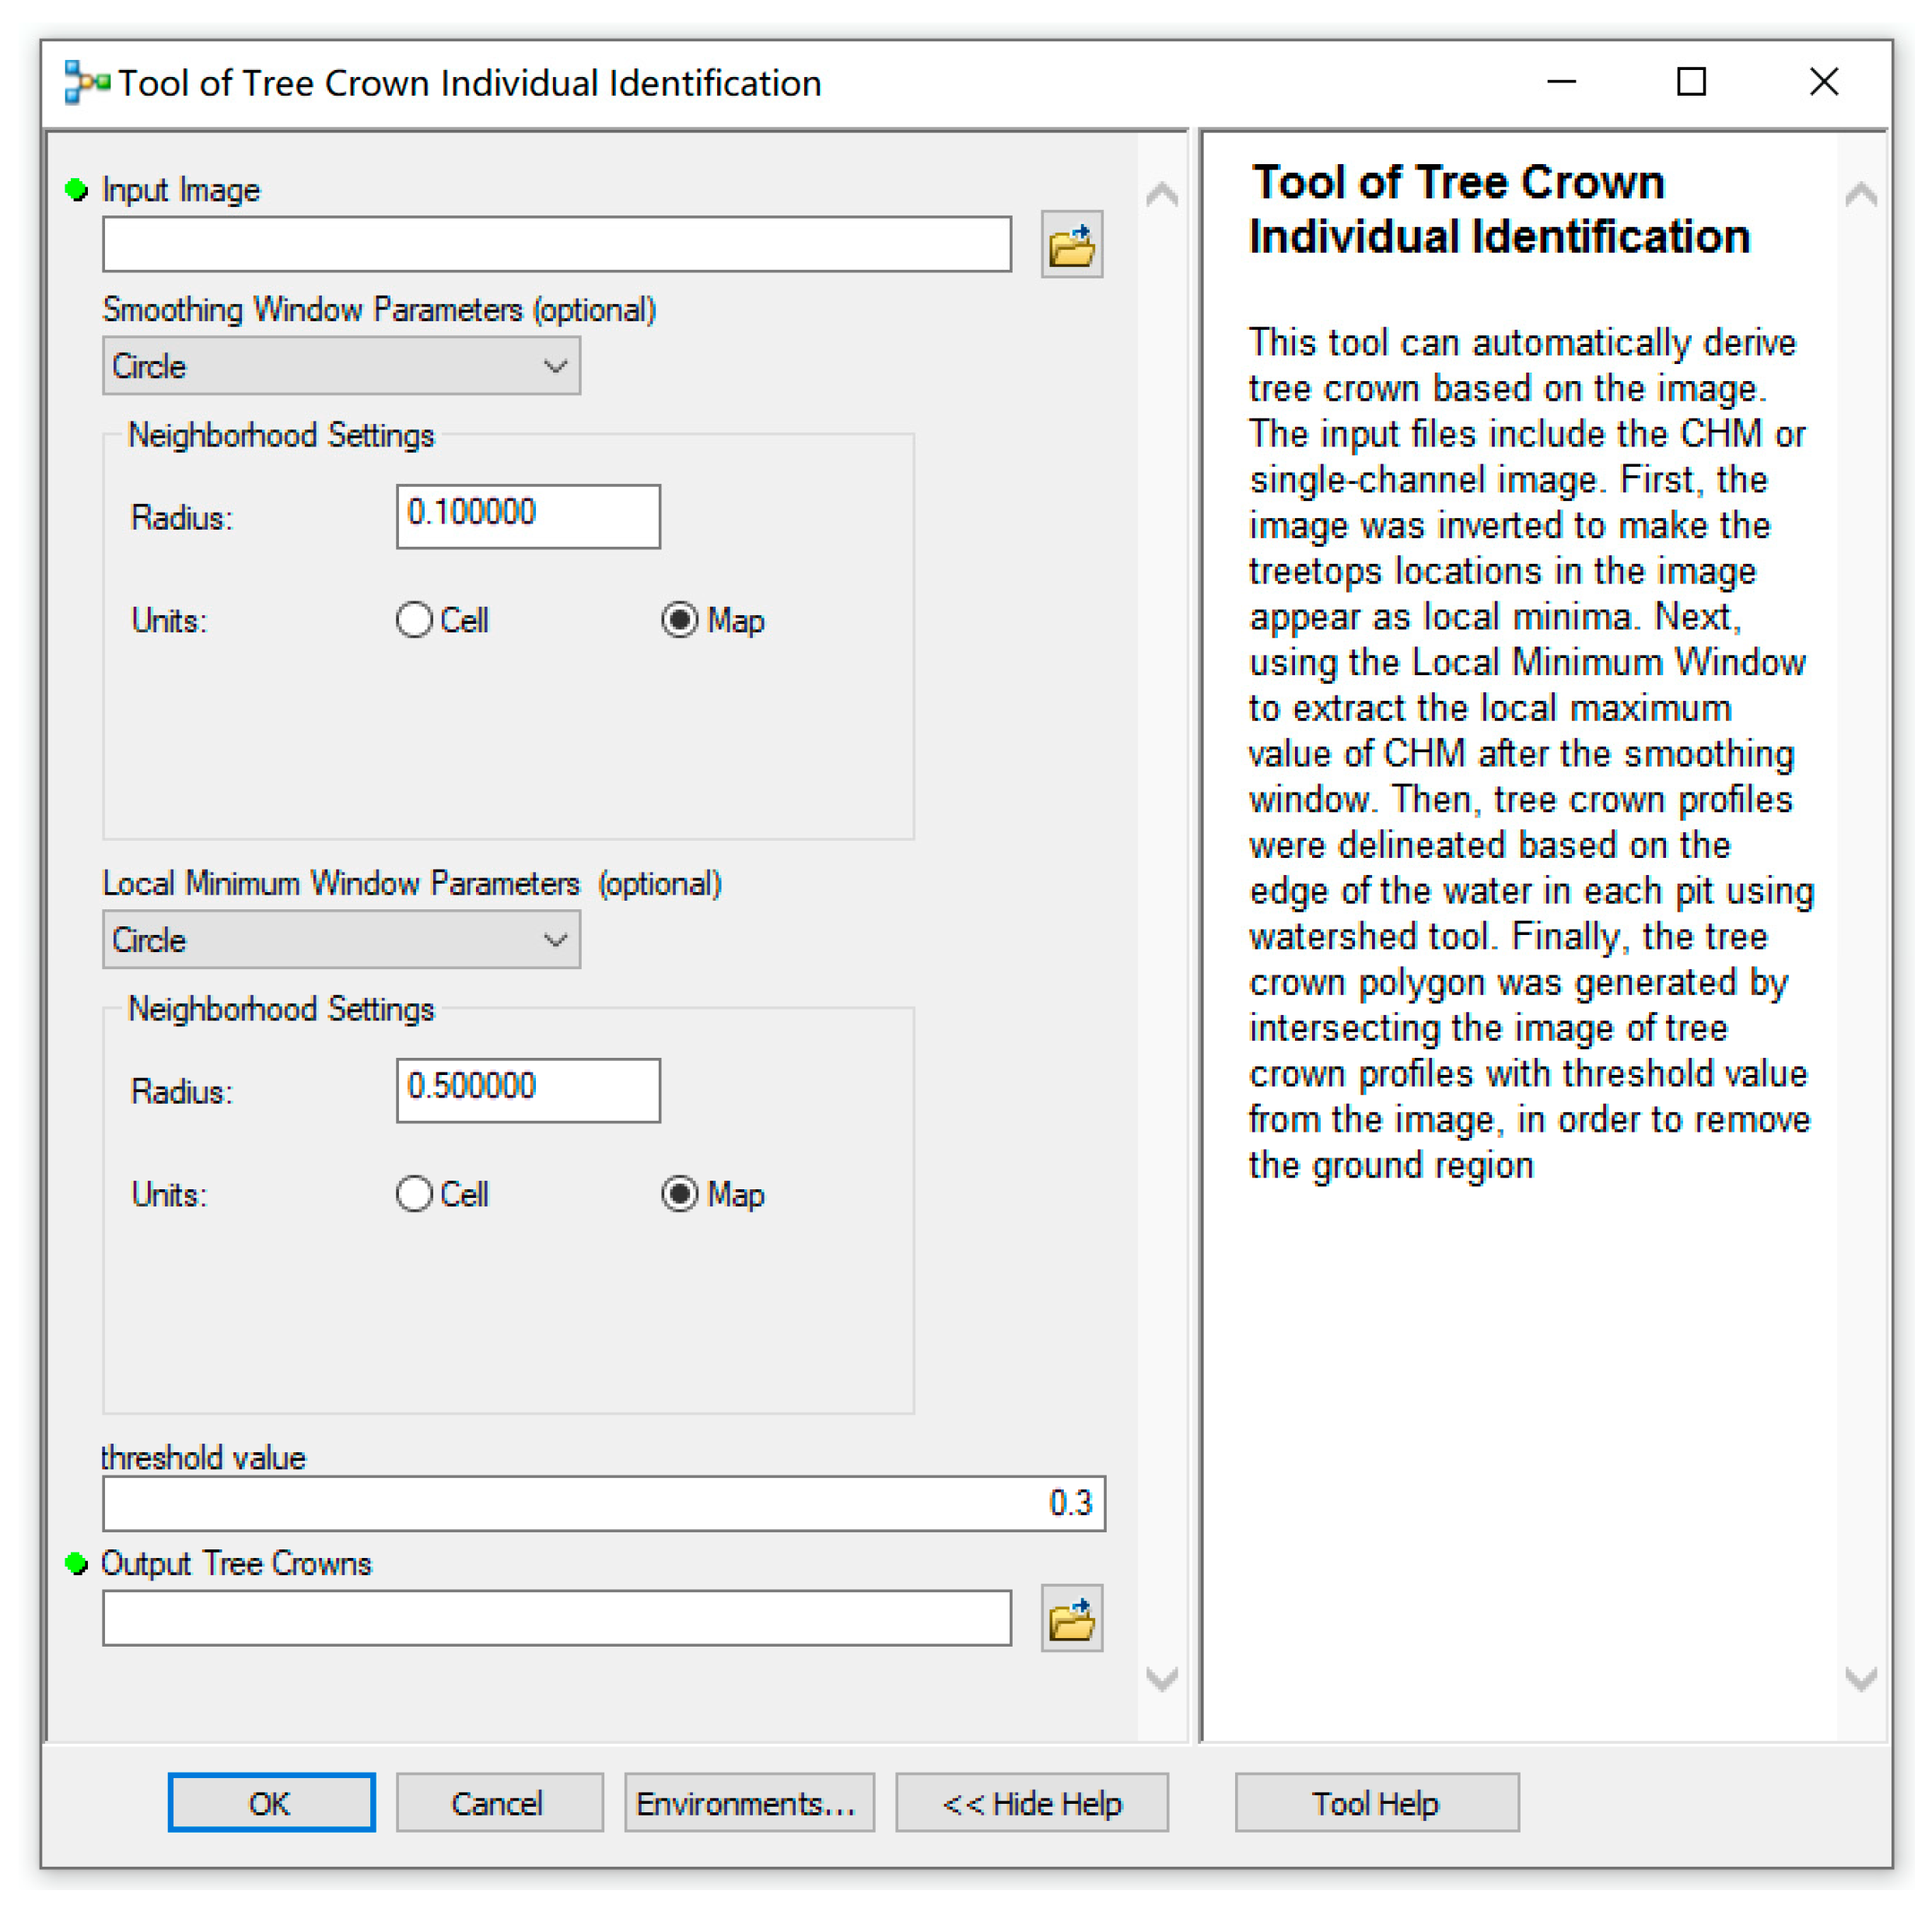The width and height of the screenshot is (1932, 1908).
Task: Collapse help with Hide Help button
Action: [1031, 1803]
